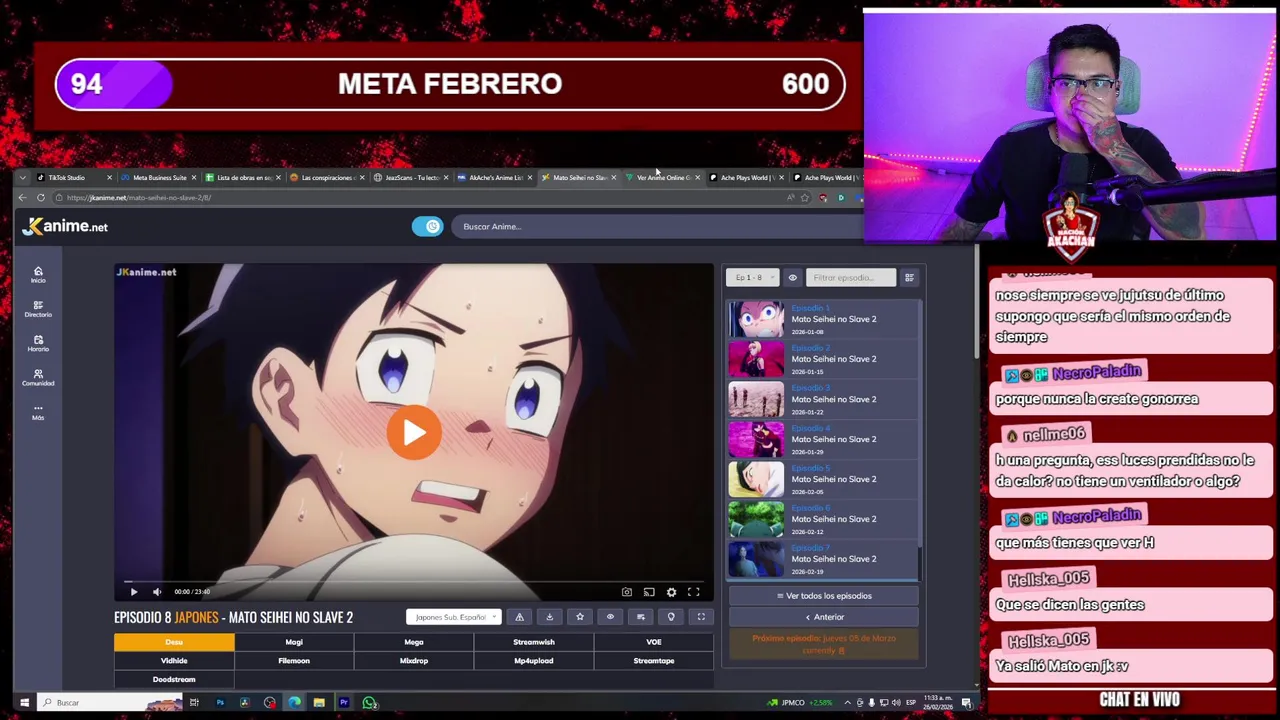This screenshot has width=1280, height=720.
Task: Open the Ep 1 - 8 range dropdown
Action: tap(752, 278)
